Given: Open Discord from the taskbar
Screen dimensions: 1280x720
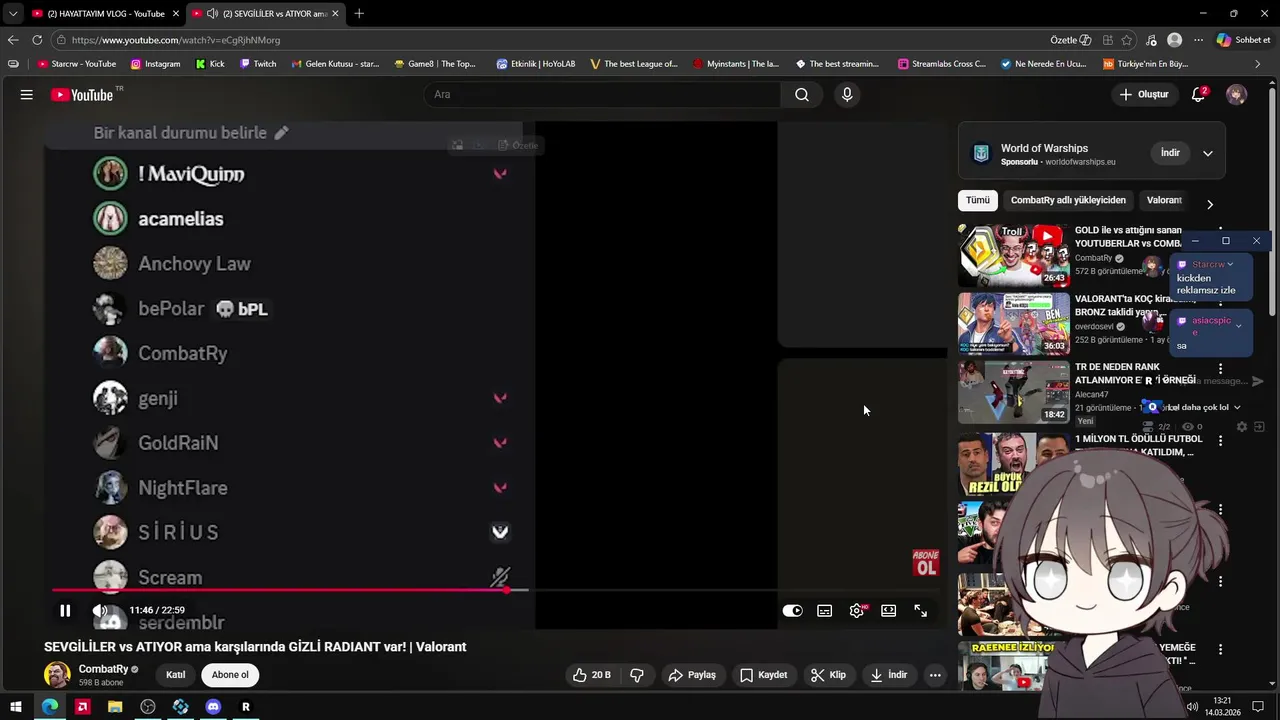Looking at the screenshot, I should point(213,707).
